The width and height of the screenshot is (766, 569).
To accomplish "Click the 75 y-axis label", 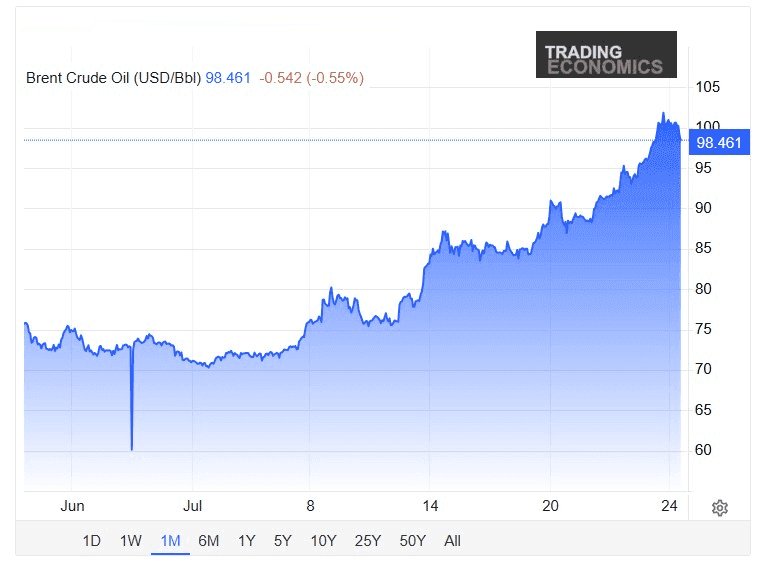I will (703, 329).
